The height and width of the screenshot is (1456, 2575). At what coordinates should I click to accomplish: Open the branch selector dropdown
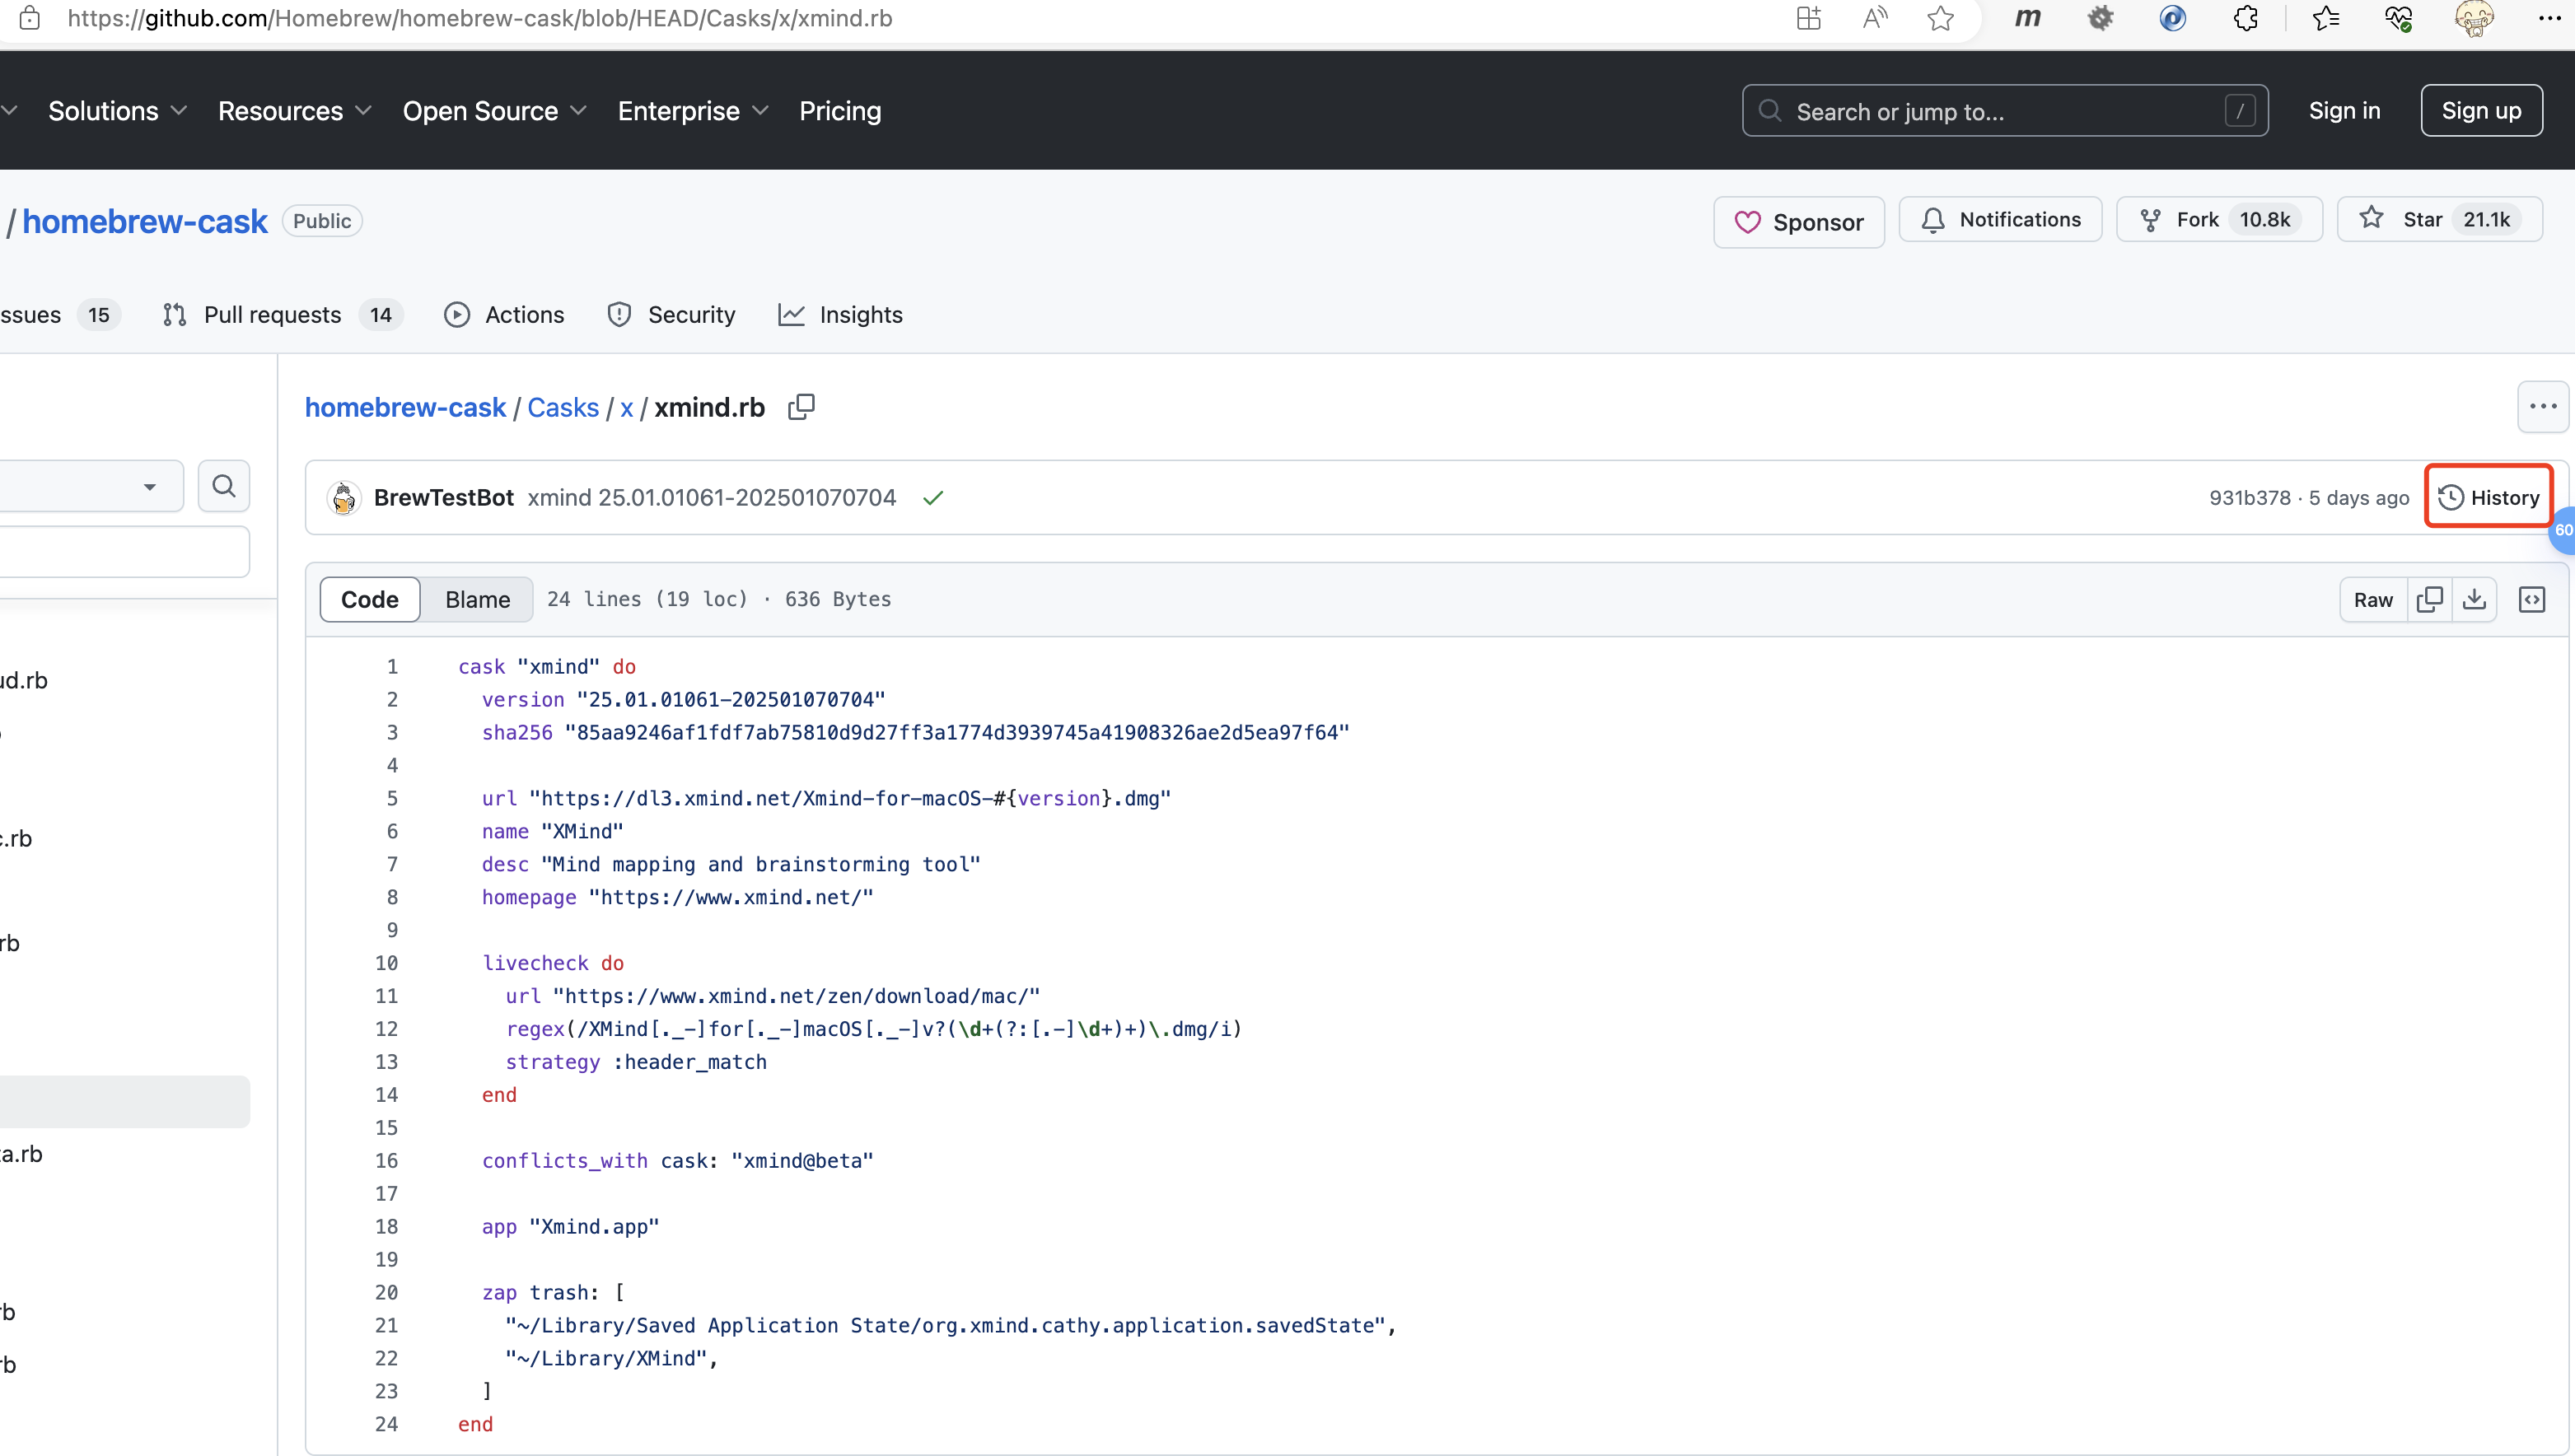click(90, 486)
